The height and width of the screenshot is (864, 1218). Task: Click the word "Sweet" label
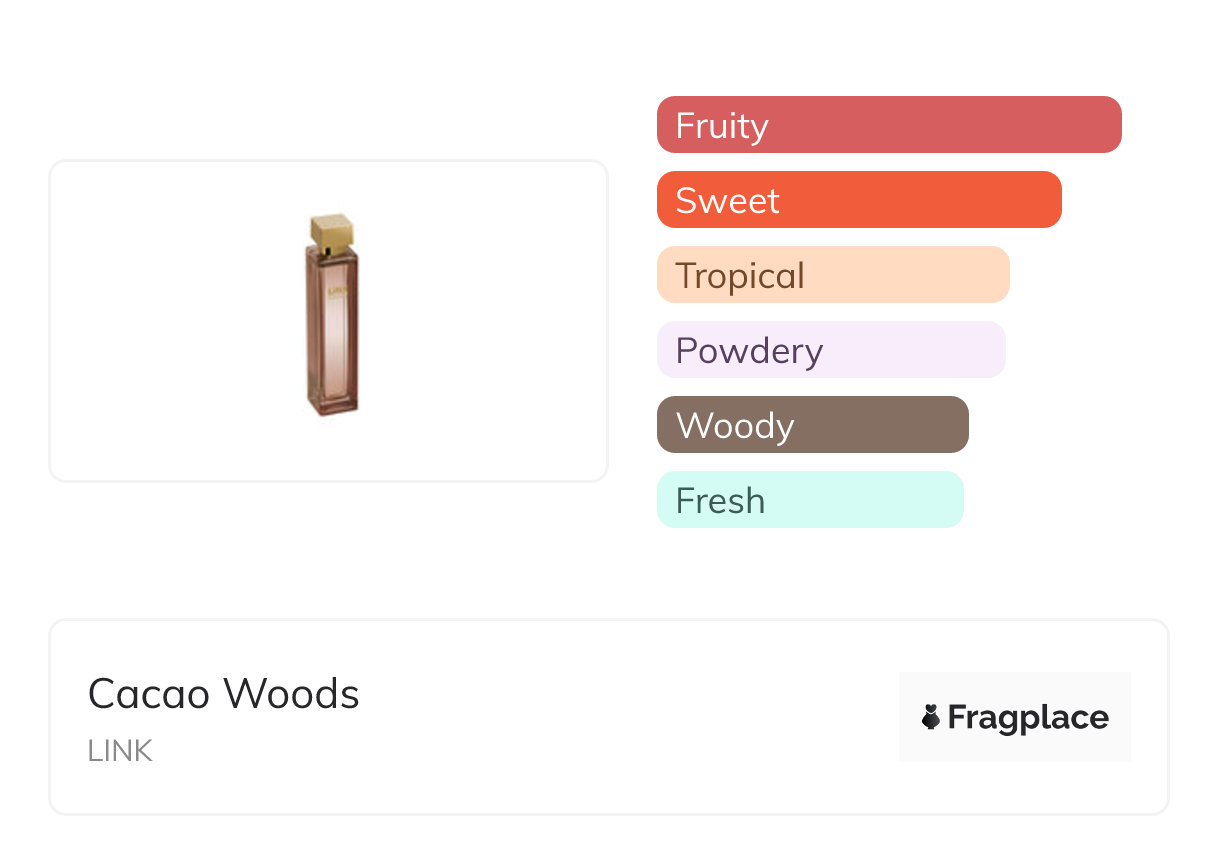pos(727,201)
